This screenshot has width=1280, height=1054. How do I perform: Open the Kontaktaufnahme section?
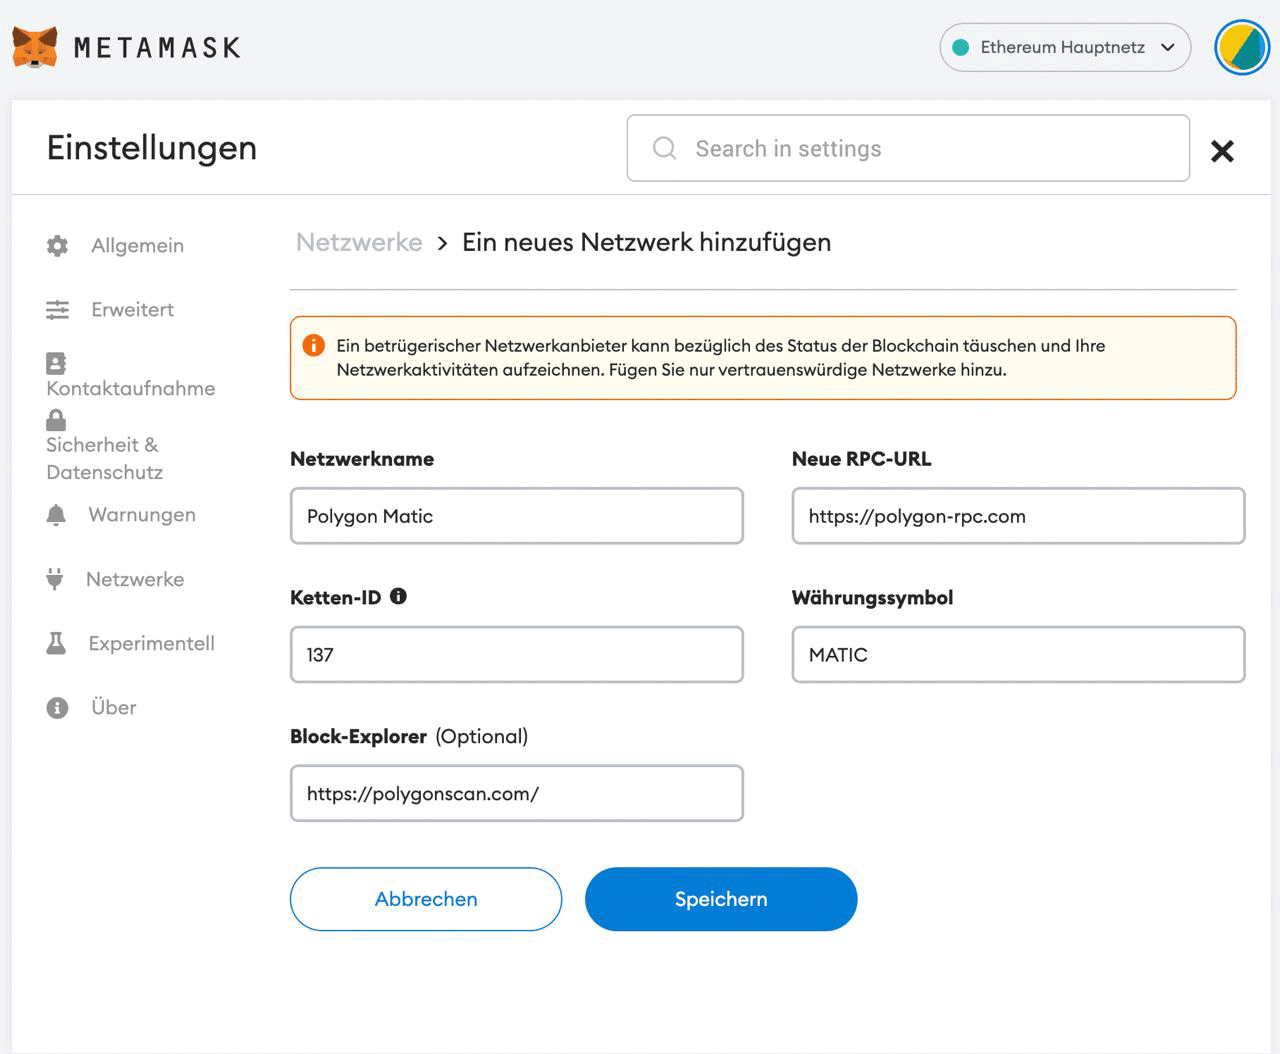tap(131, 388)
